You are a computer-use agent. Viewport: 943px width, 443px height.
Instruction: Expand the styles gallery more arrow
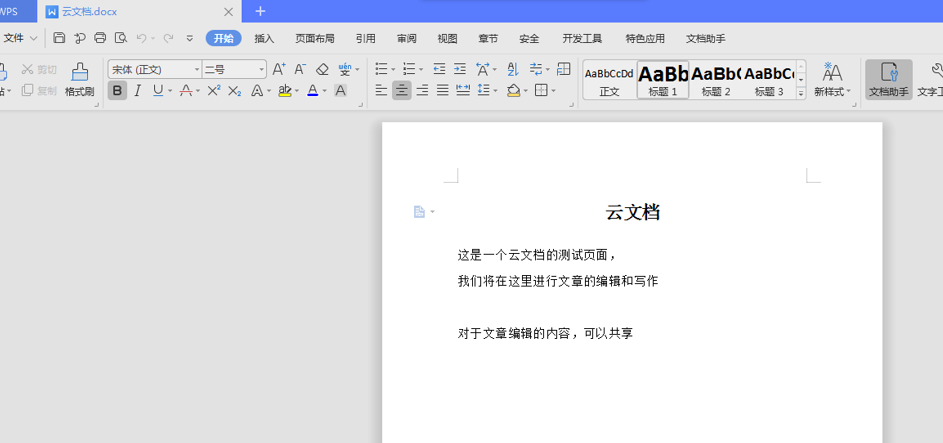[801, 93]
